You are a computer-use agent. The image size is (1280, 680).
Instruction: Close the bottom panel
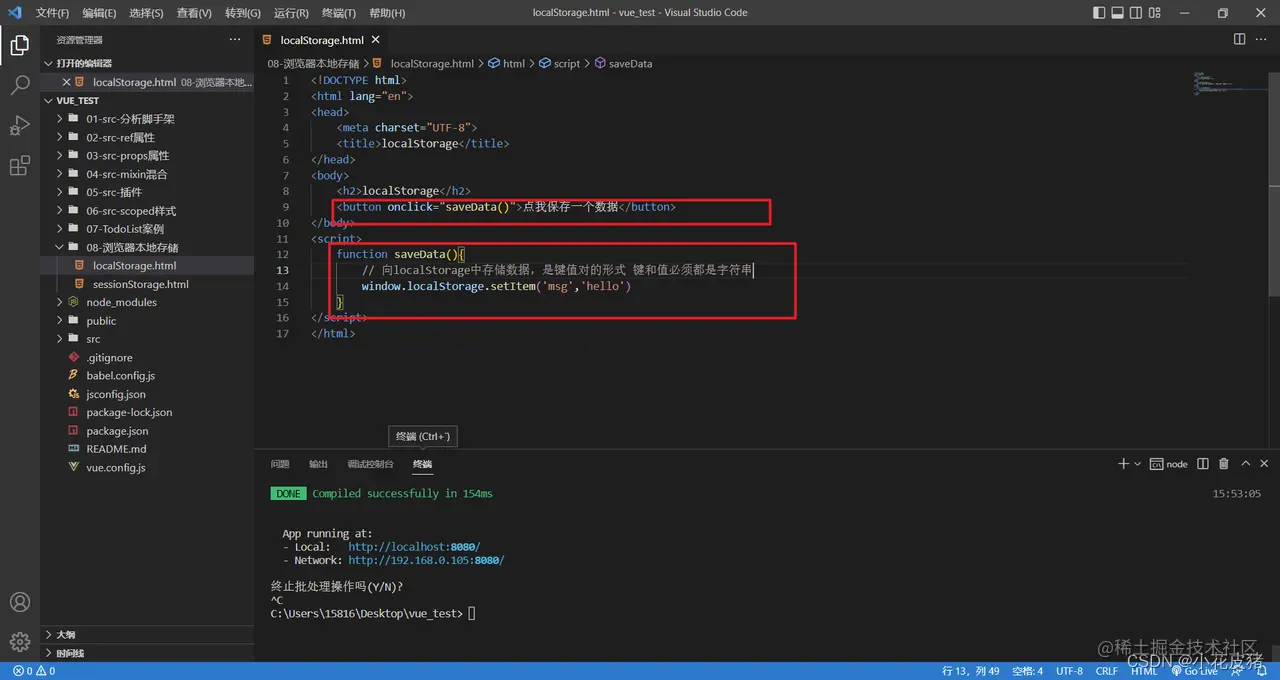(x=1265, y=464)
